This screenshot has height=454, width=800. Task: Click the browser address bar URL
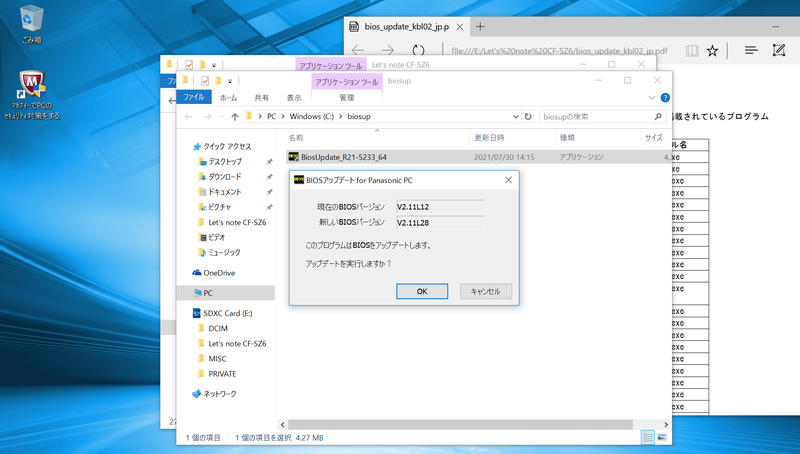559,51
